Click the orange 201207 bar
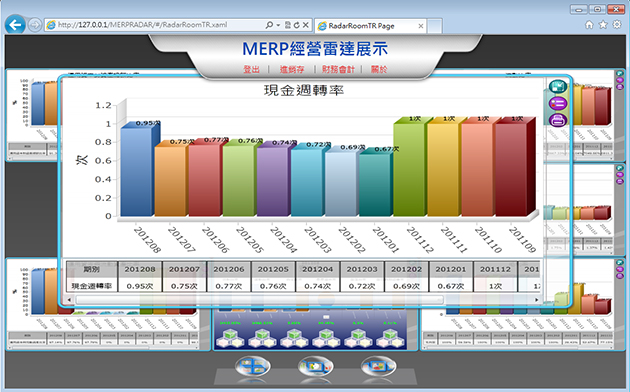 pyautogui.click(x=171, y=181)
